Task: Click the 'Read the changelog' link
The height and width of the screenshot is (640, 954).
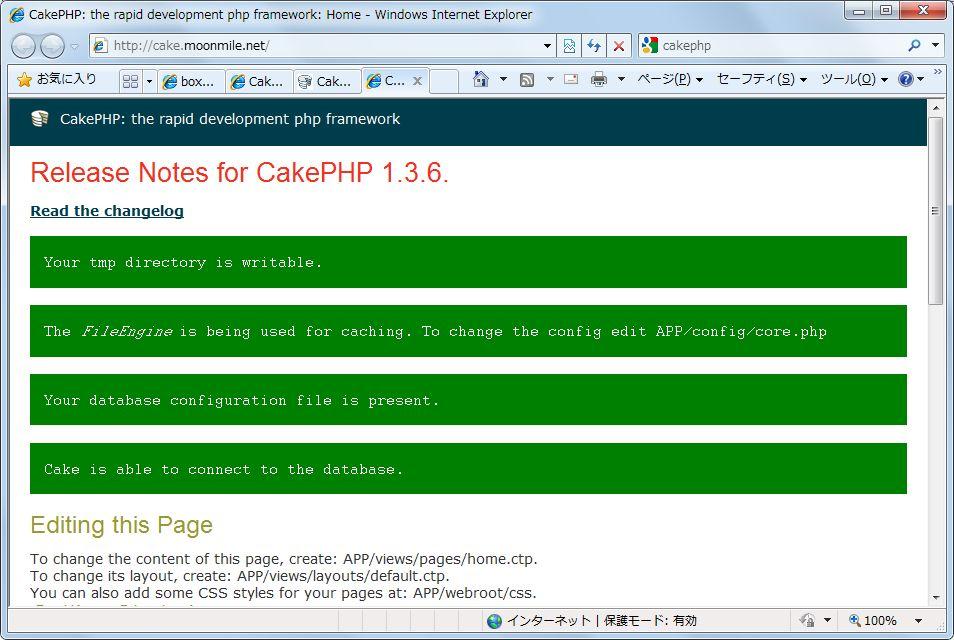Action: click(107, 211)
